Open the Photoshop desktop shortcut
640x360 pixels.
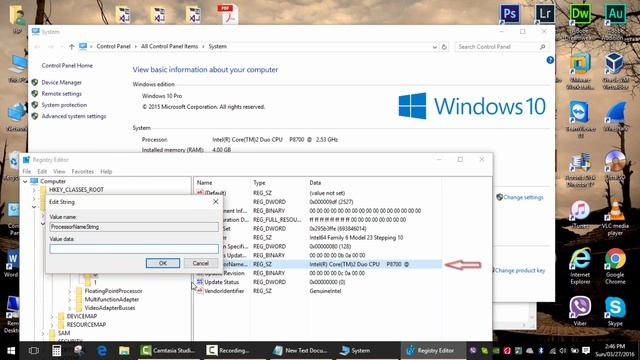point(509,13)
